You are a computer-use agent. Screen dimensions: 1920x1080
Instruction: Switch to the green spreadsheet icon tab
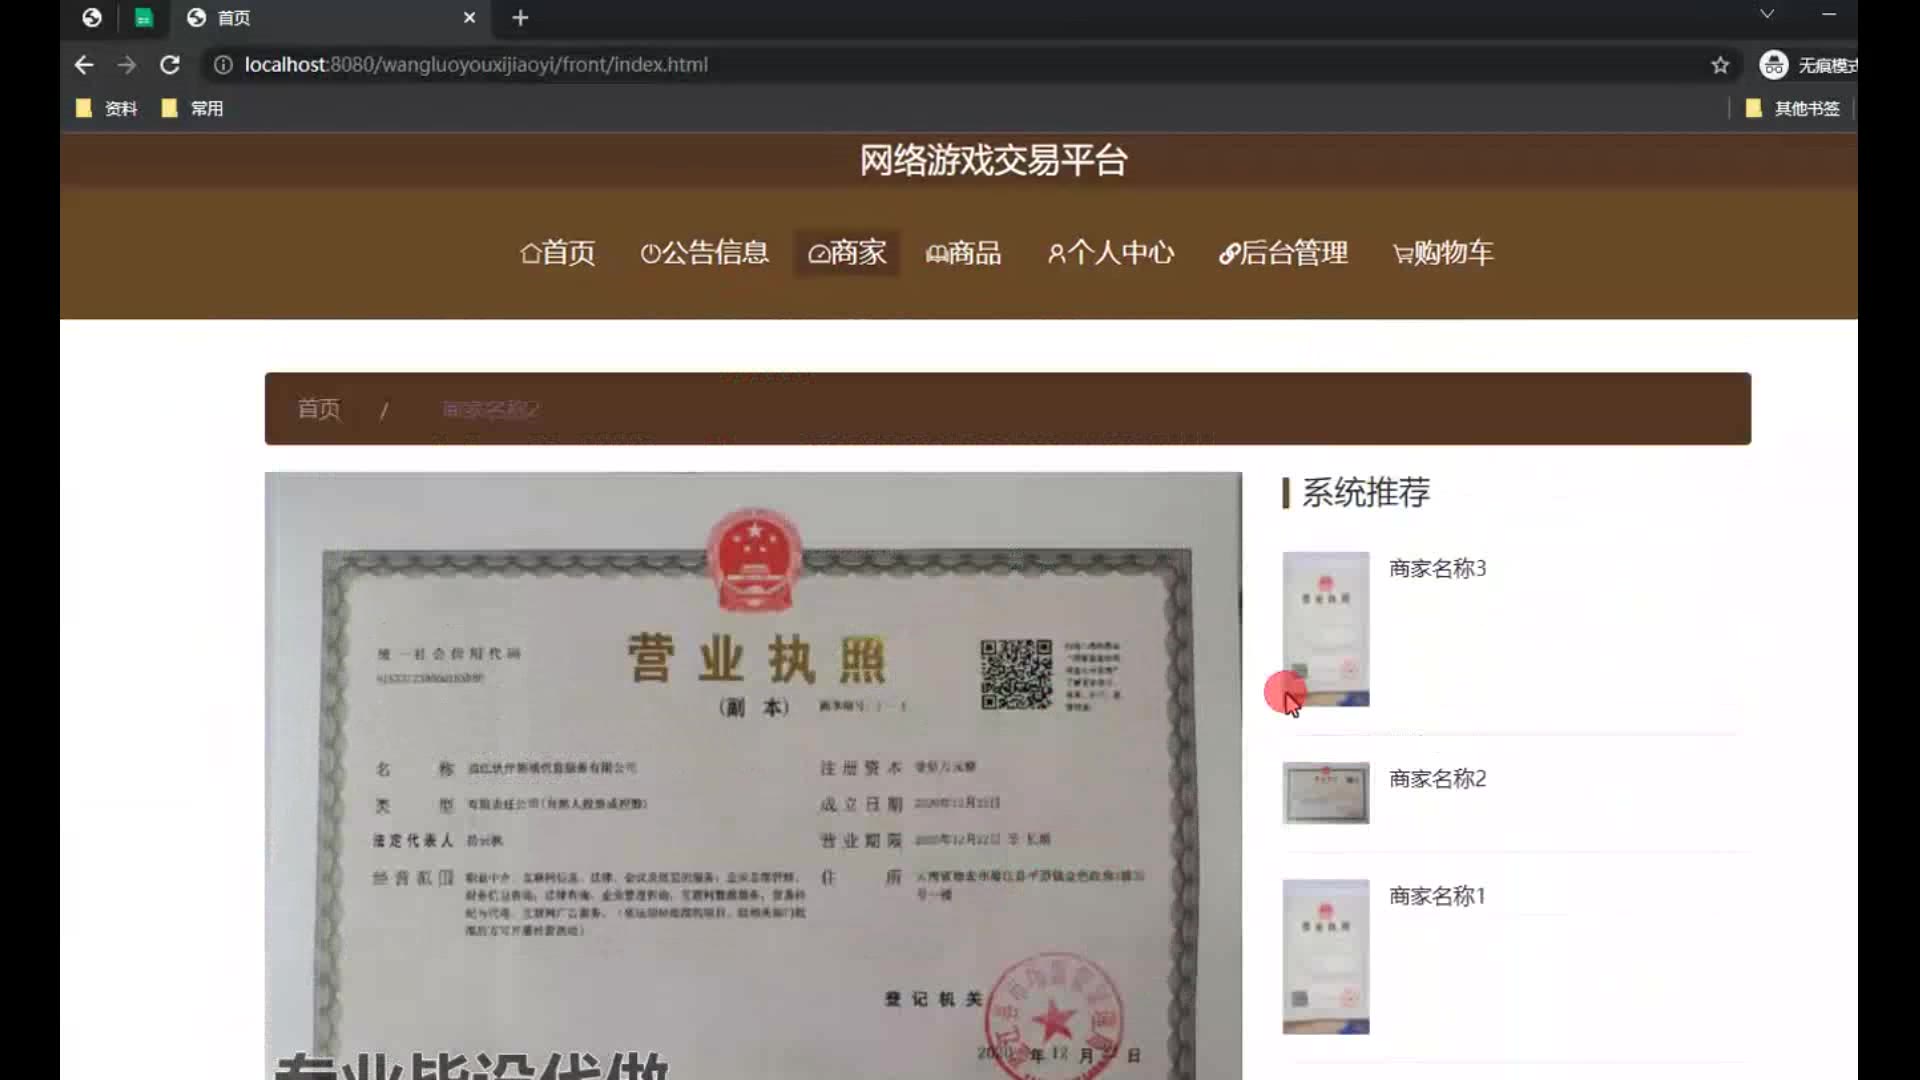[144, 18]
